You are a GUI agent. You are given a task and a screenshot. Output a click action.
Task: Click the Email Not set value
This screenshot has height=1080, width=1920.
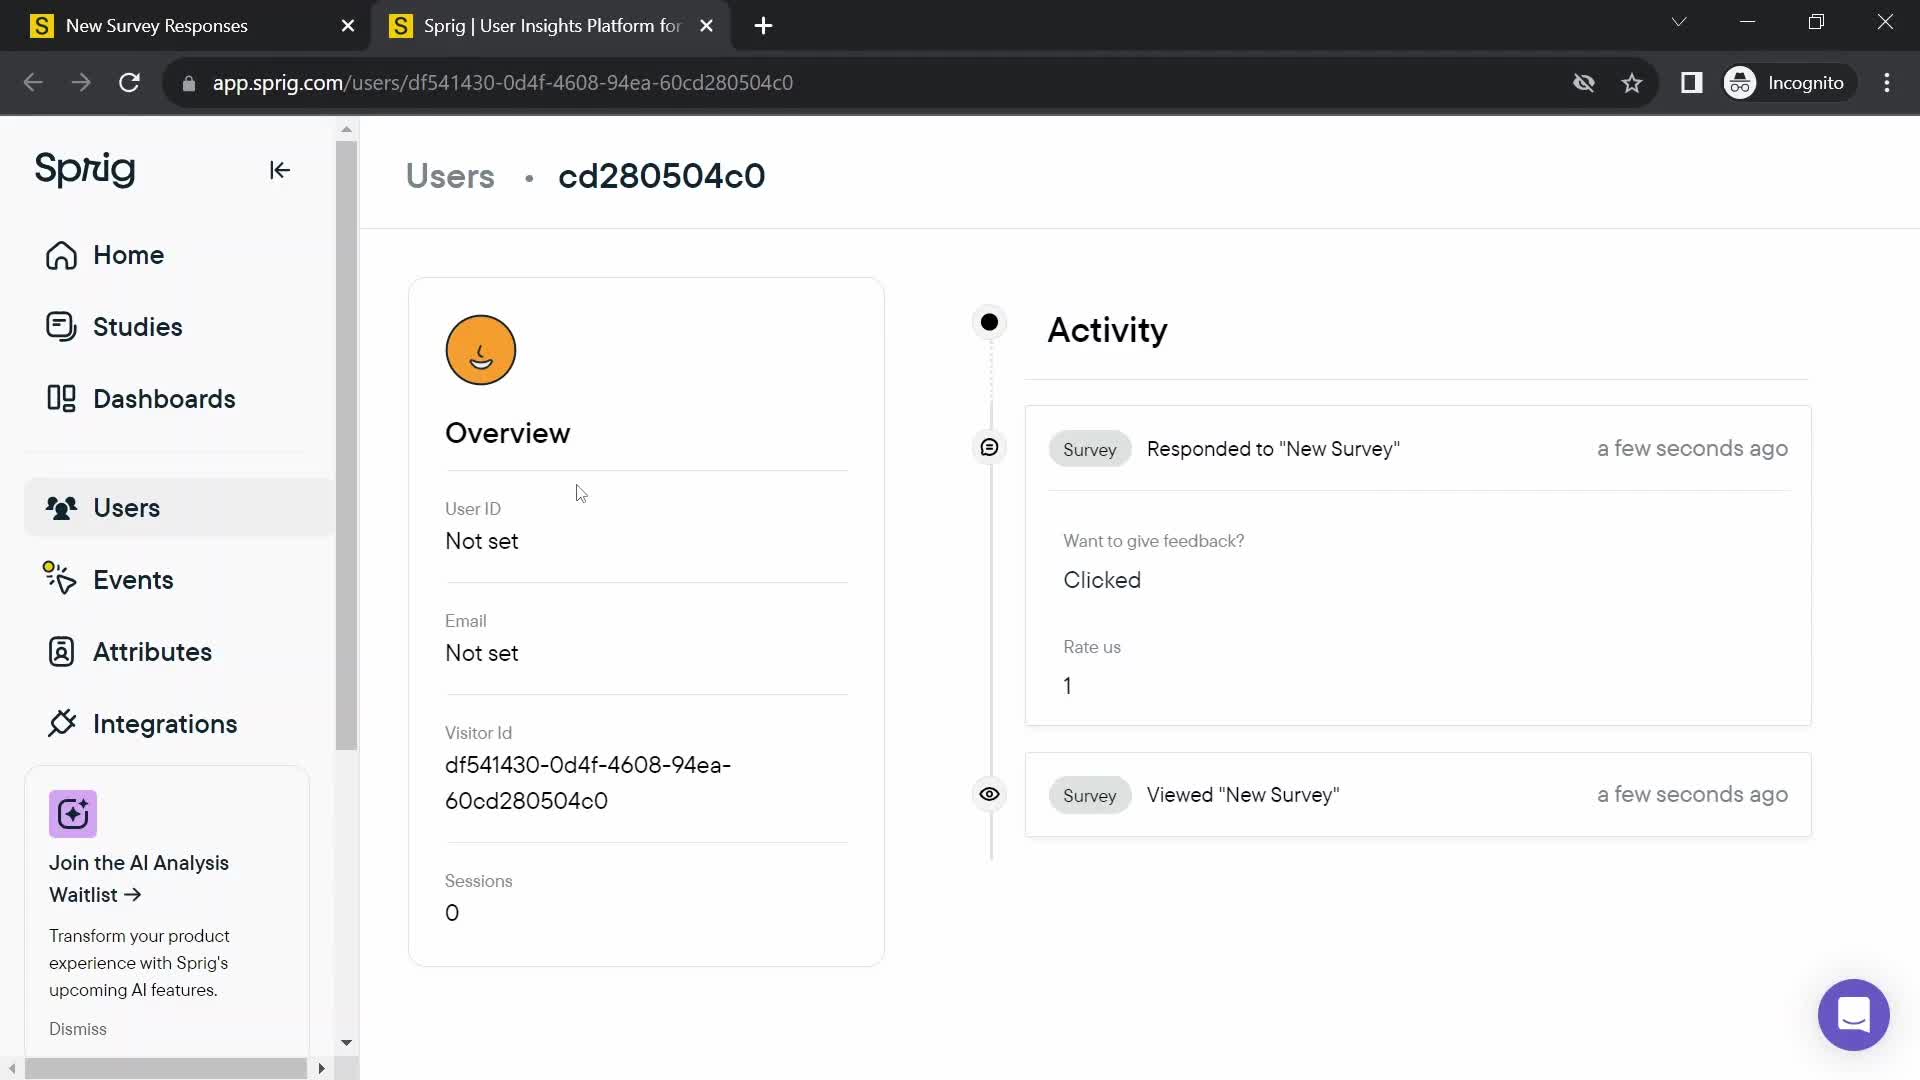(x=481, y=653)
